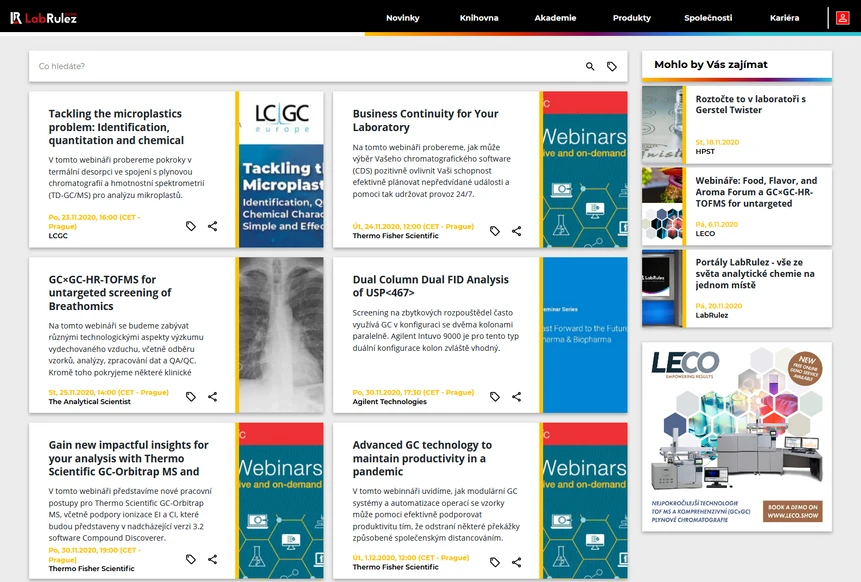This screenshot has width=861, height=582.
Task: Open 'Roztočte to v laboratoři s Gerstel Twister'
Action: tap(751, 104)
